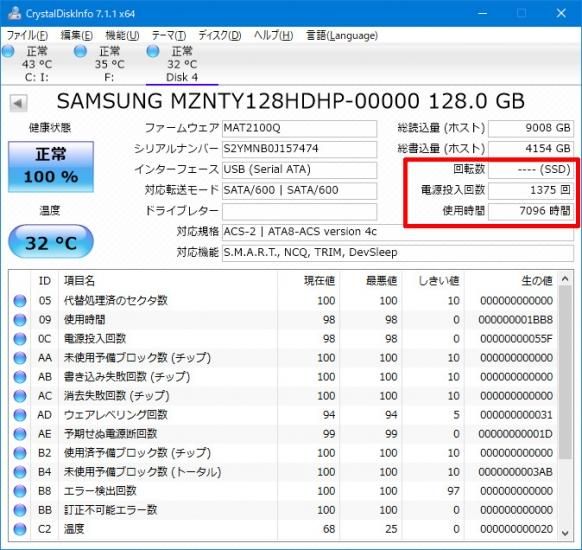
Task: Click the status icon for attribute AD
Action: click(20, 415)
